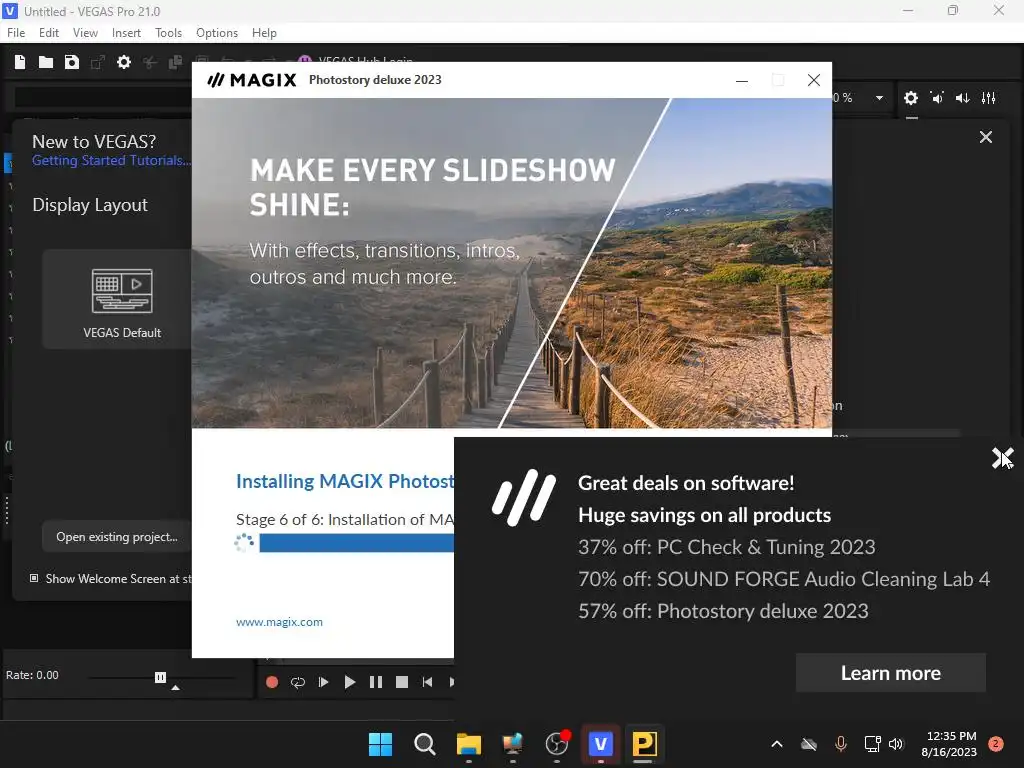Click Play From Start button
Image resolution: width=1024 pixels, height=768 pixels.
[x=323, y=682]
